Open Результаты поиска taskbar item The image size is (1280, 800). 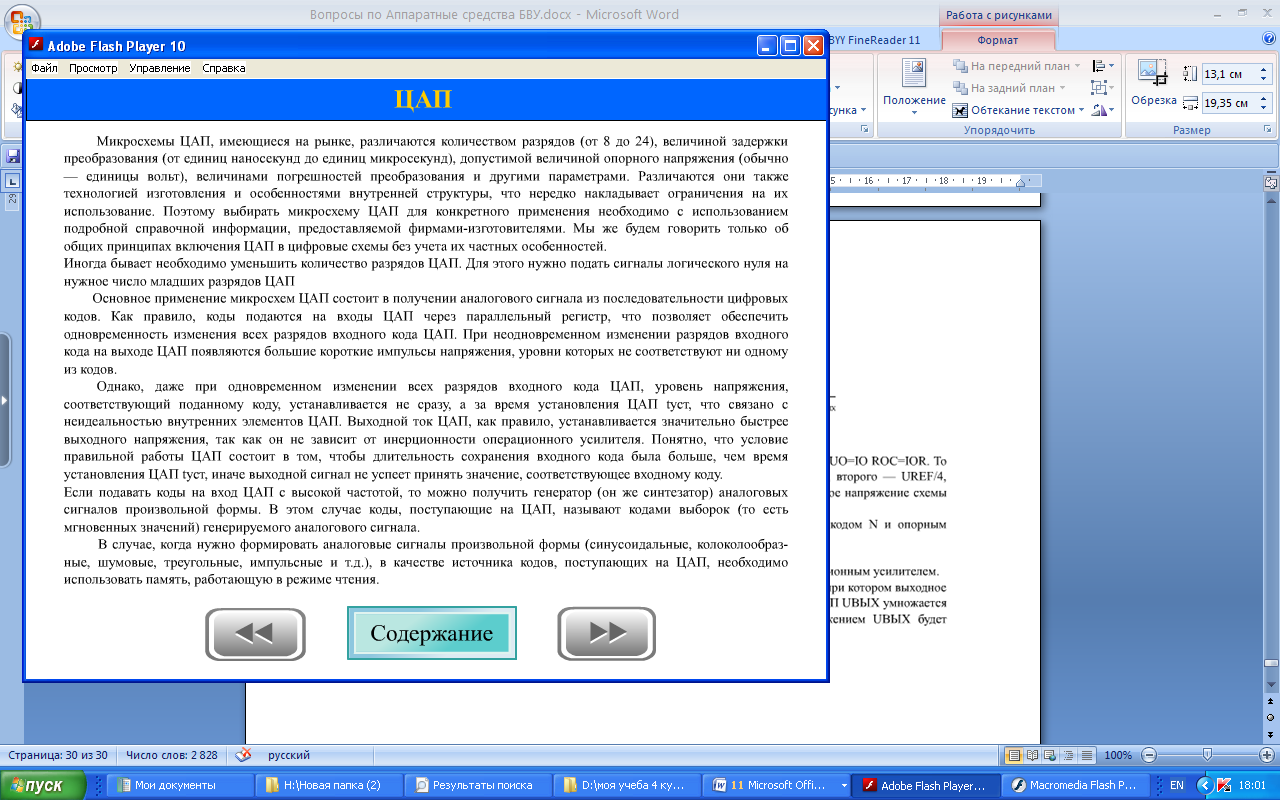[x=478, y=785]
